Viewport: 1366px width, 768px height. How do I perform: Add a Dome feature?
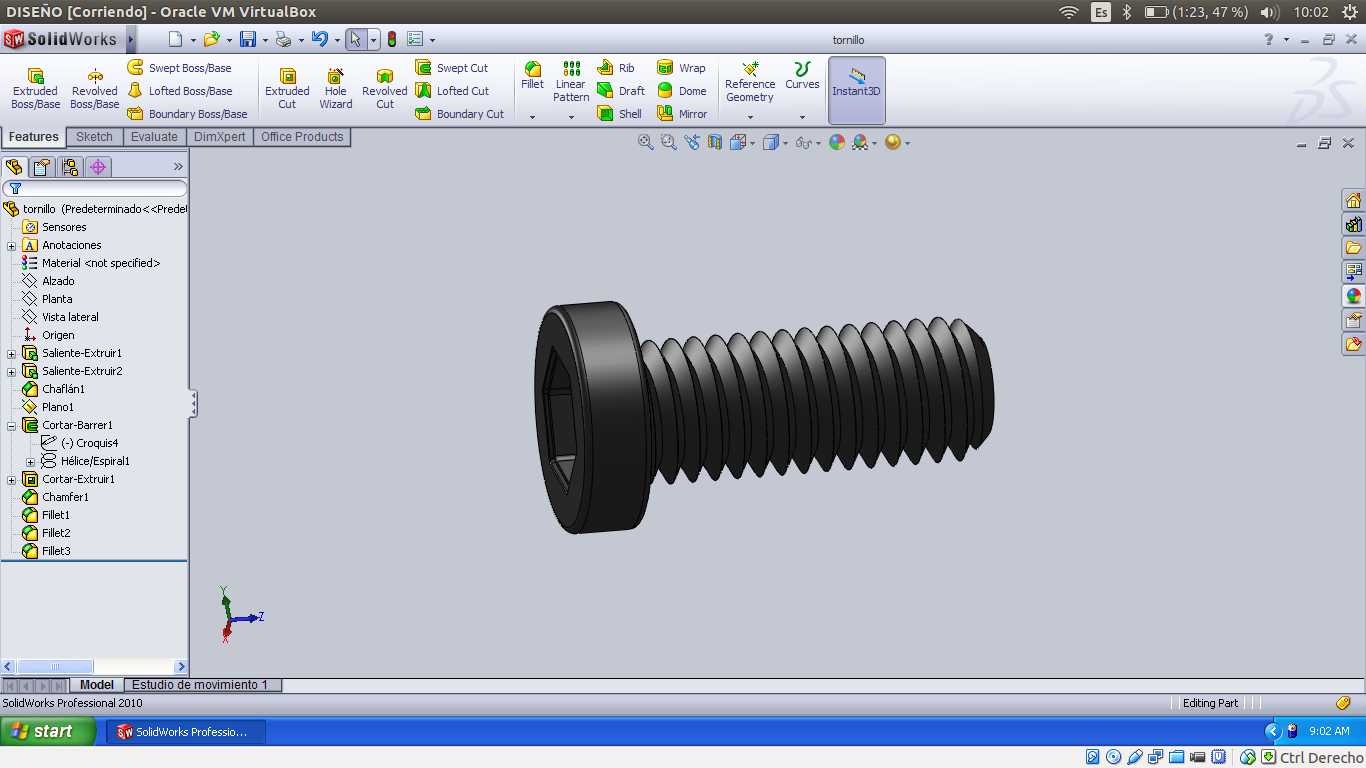coord(681,91)
